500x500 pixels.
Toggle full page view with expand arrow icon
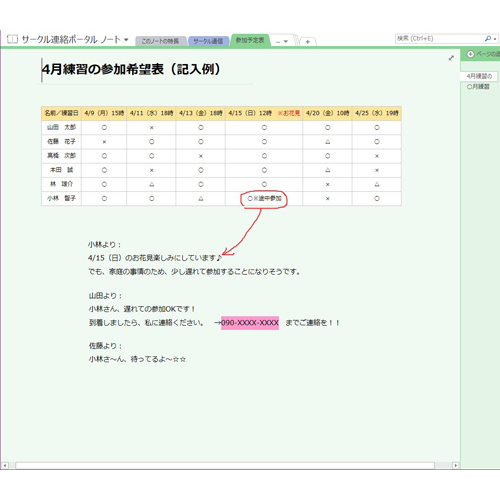point(451,58)
